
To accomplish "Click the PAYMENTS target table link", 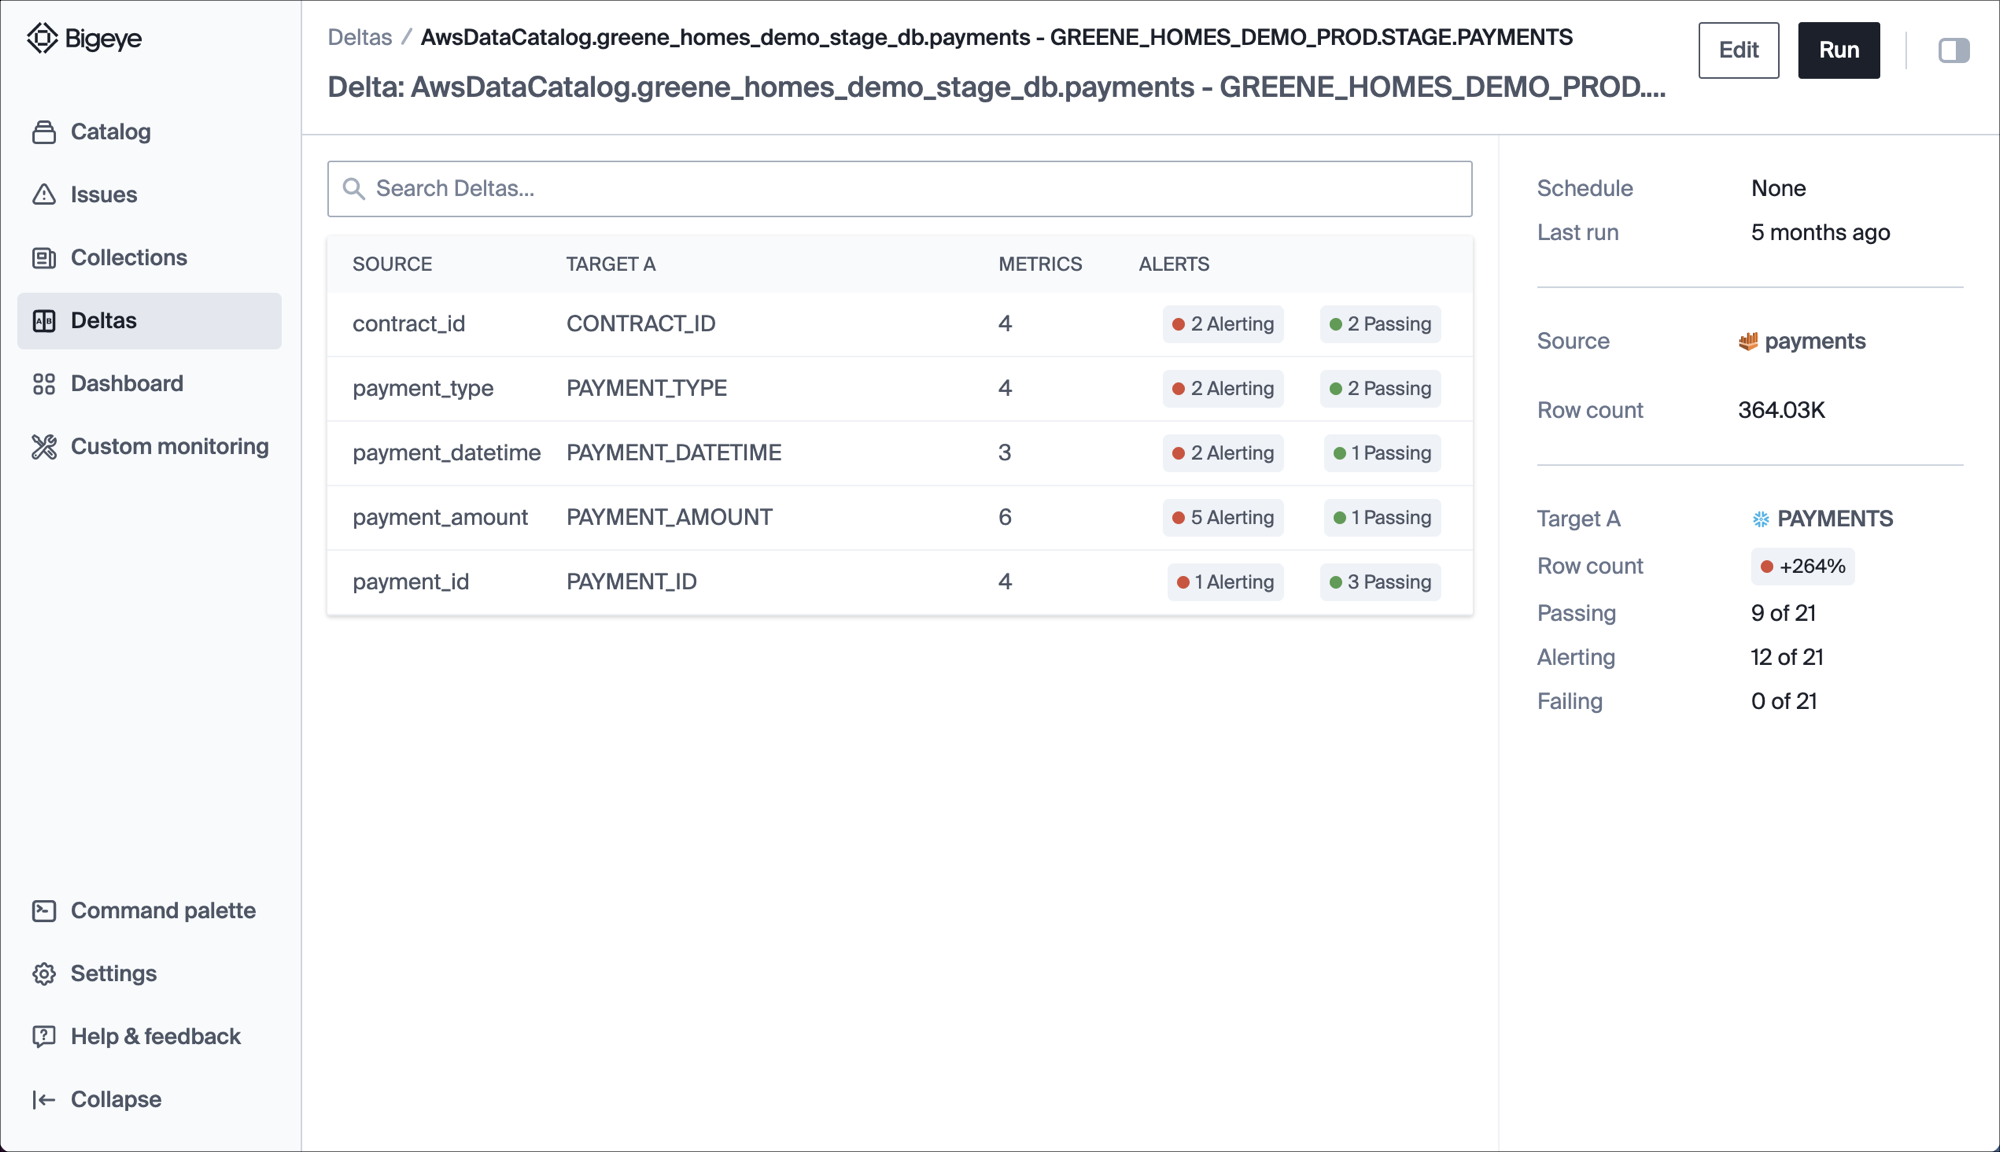I will 1834,519.
